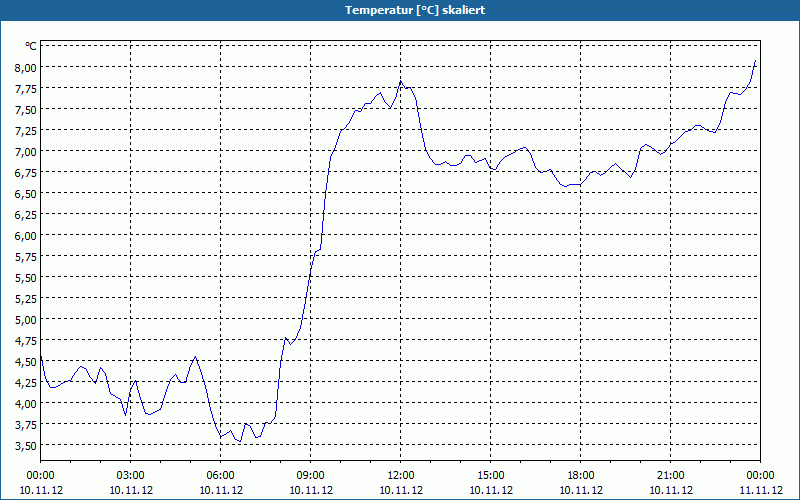
Task: Click the 5,25 y-axis value
Action: pos(26,298)
